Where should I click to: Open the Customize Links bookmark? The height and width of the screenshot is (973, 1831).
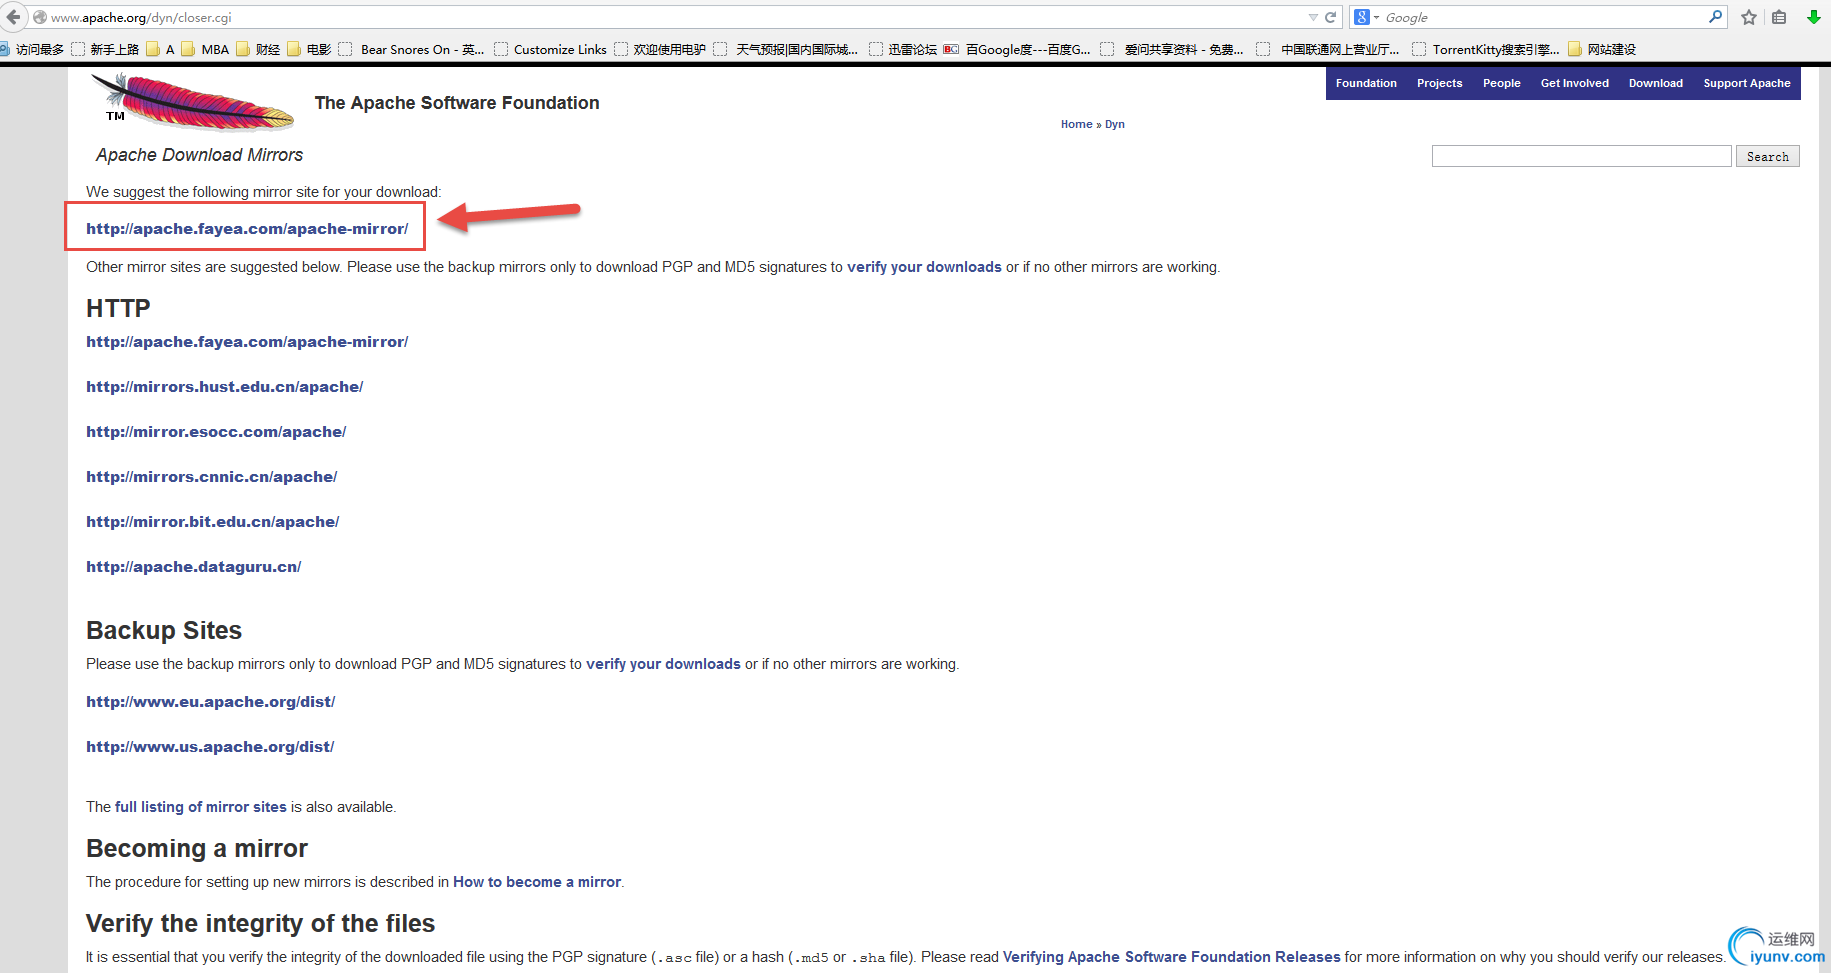point(551,49)
